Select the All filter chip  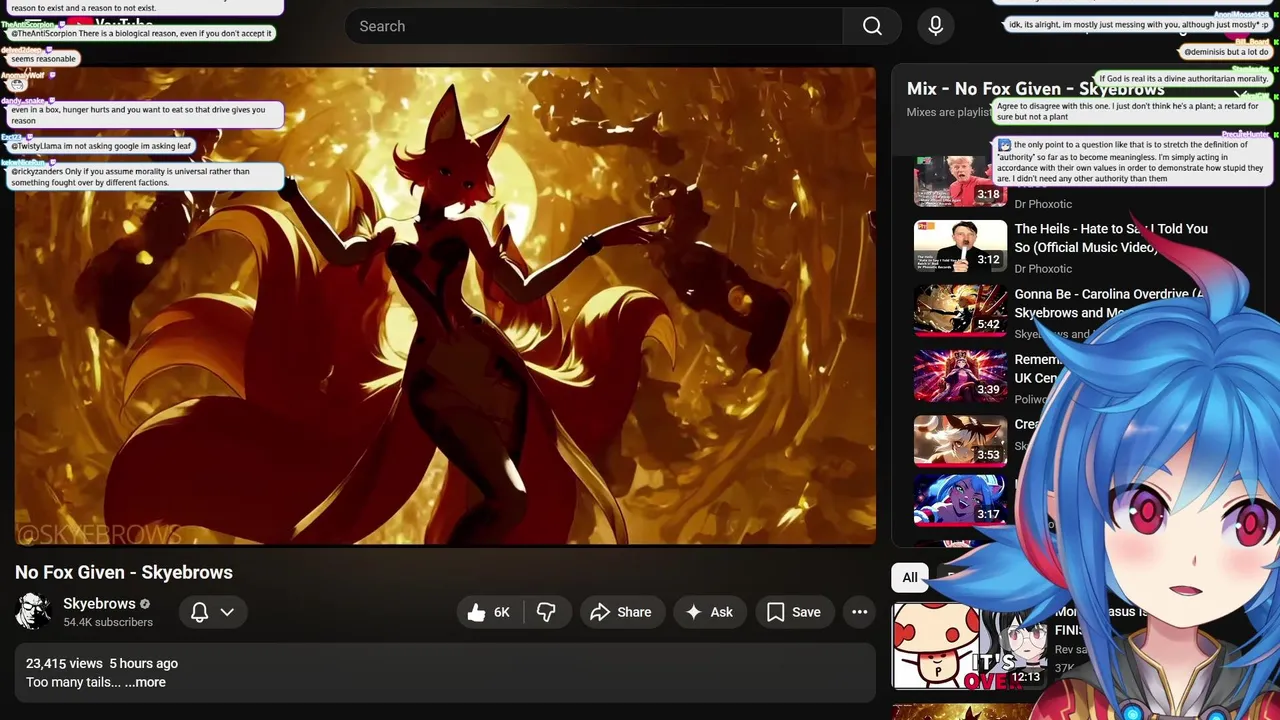(910, 577)
